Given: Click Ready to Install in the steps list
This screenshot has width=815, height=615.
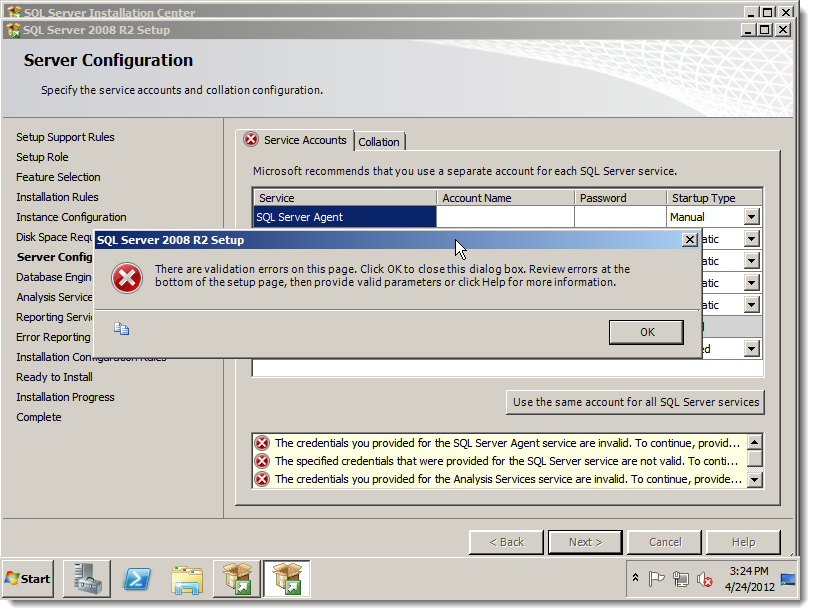Looking at the screenshot, I should pyautogui.click(x=54, y=377).
